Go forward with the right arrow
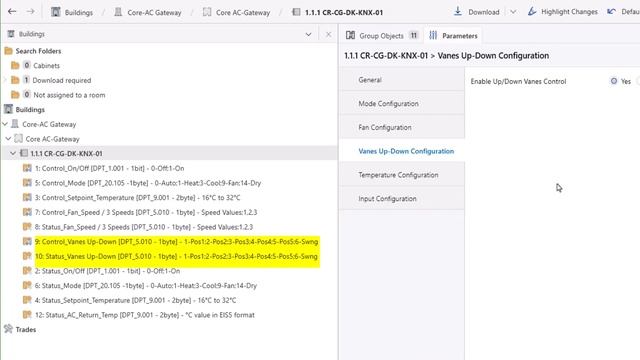The image size is (640, 360). pos(31,11)
